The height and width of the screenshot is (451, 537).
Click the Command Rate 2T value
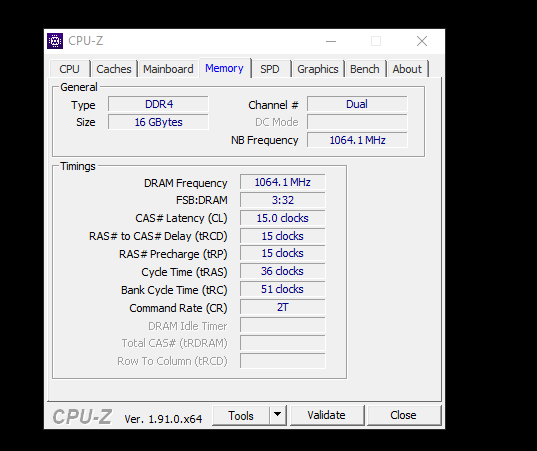coord(283,307)
